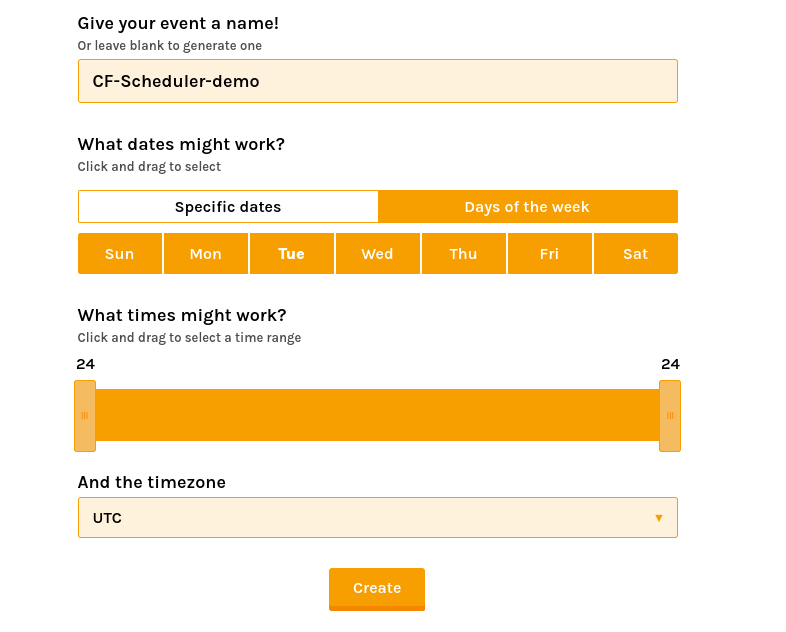Select the Days of the week tab
The image size is (786, 632).
point(527,207)
